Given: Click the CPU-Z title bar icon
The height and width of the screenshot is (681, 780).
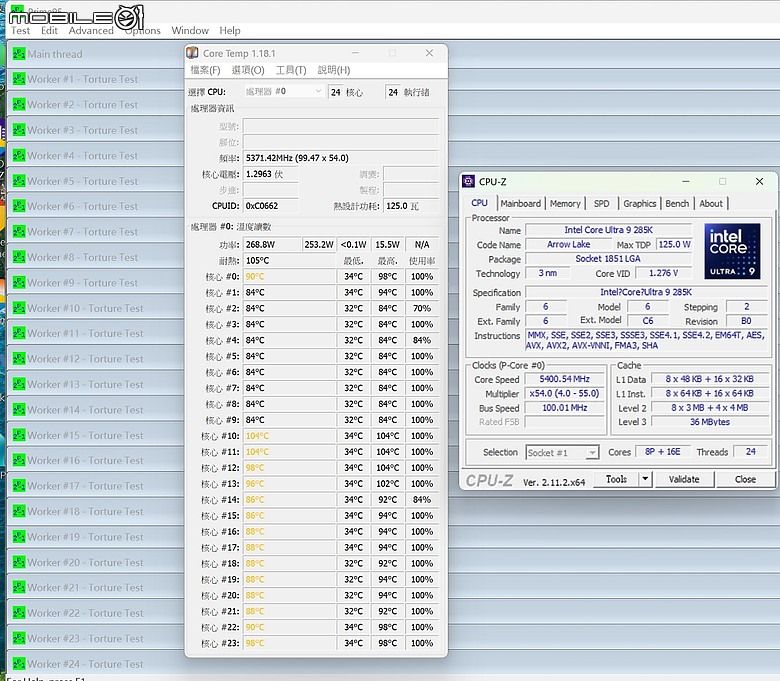Looking at the screenshot, I should pyautogui.click(x=469, y=181).
